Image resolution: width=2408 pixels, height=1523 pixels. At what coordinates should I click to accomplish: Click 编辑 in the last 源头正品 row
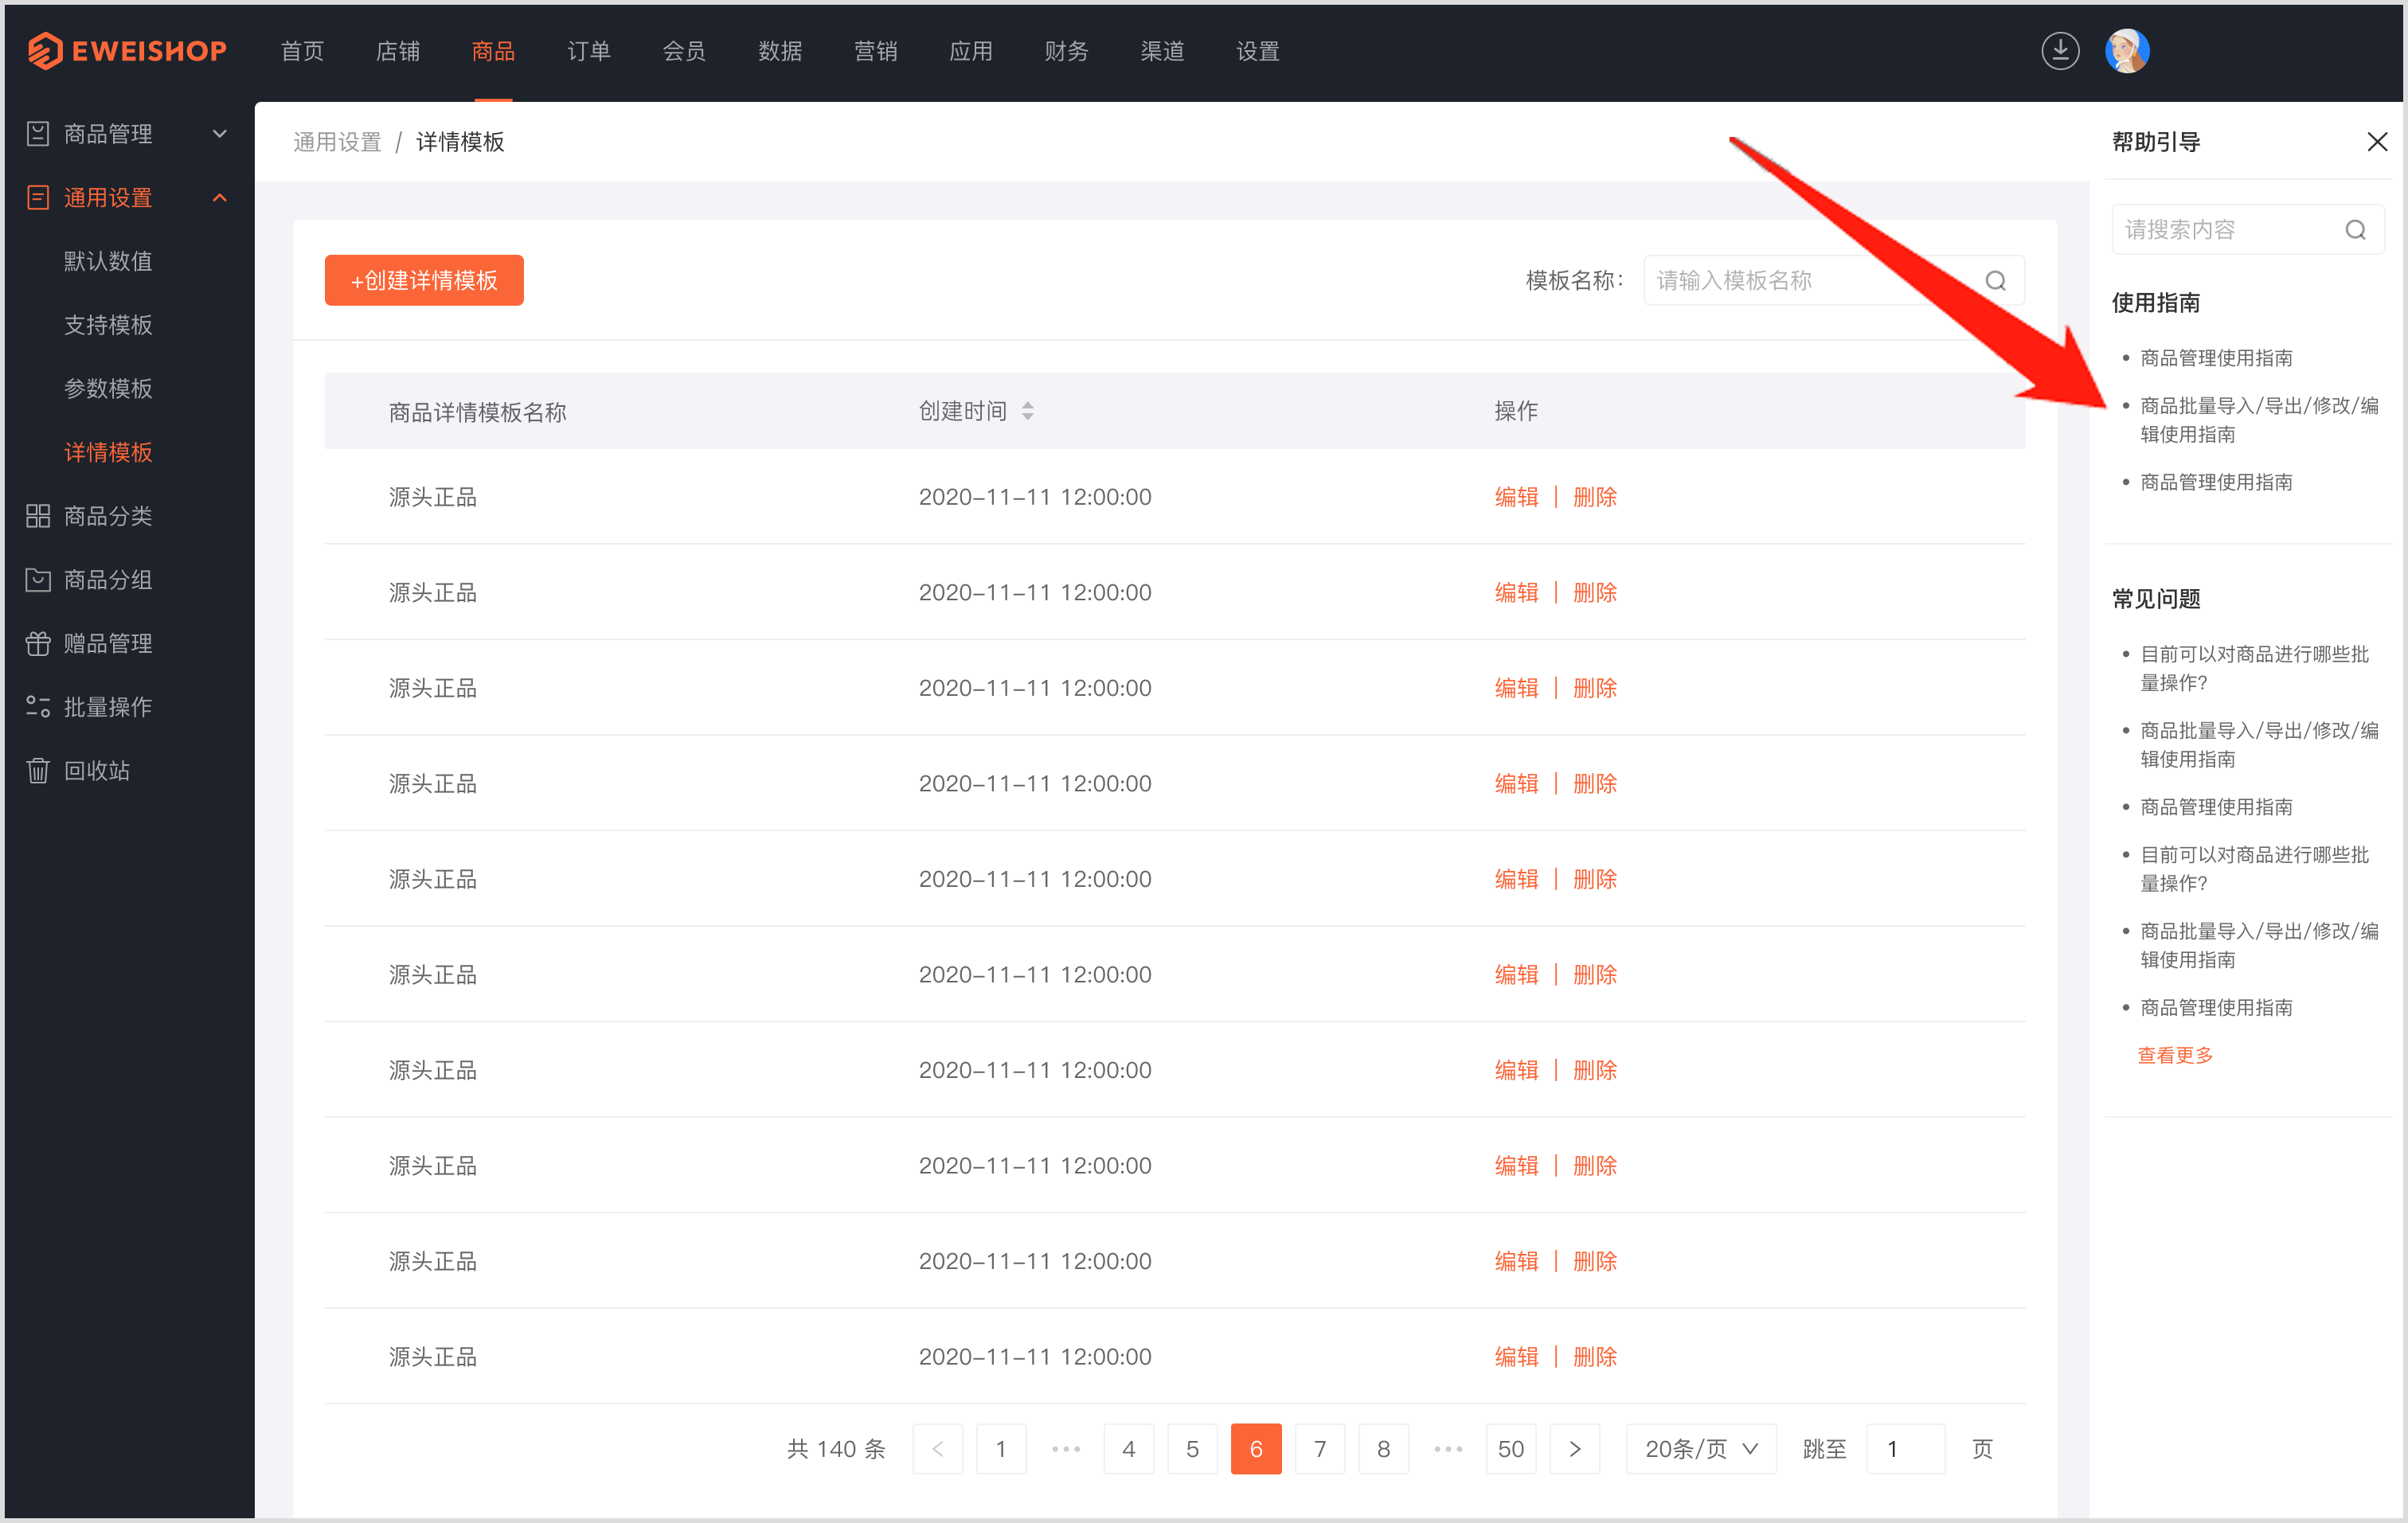pyautogui.click(x=1516, y=1357)
